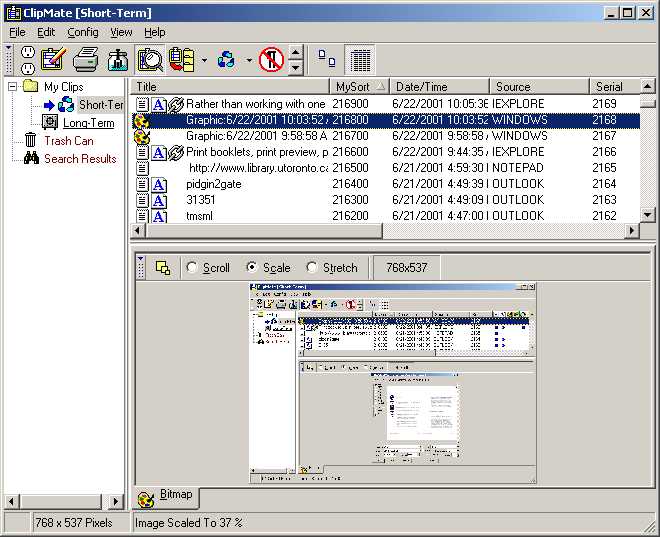Click the safe icon beside Long-Term
This screenshot has width=660, height=537.
click(50, 122)
